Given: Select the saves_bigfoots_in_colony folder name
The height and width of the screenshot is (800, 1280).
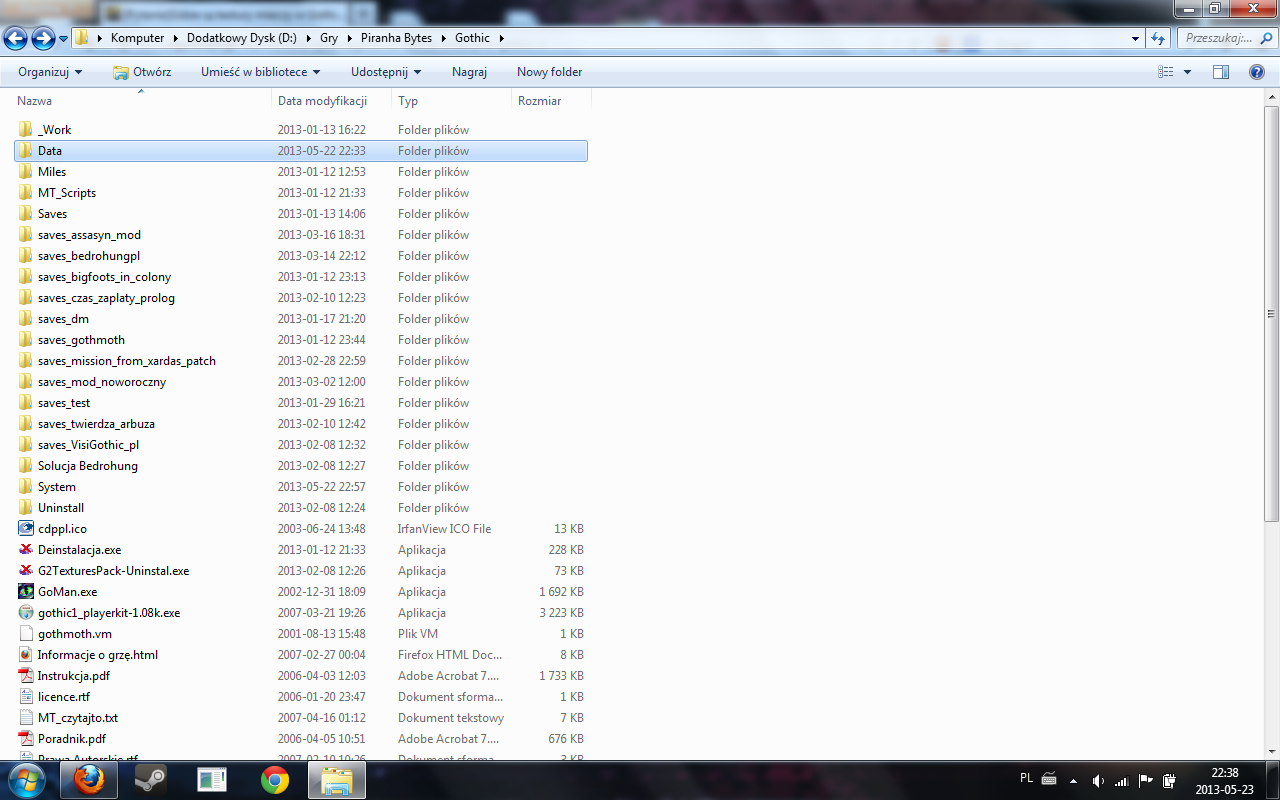Looking at the screenshot, I should 104,277.
